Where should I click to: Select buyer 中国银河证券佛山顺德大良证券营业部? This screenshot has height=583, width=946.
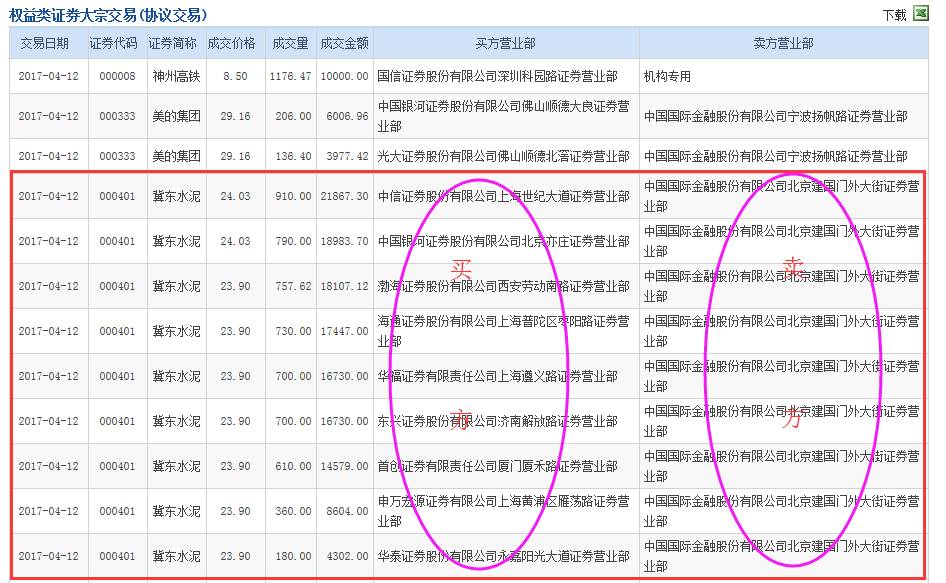pos(504,116)
